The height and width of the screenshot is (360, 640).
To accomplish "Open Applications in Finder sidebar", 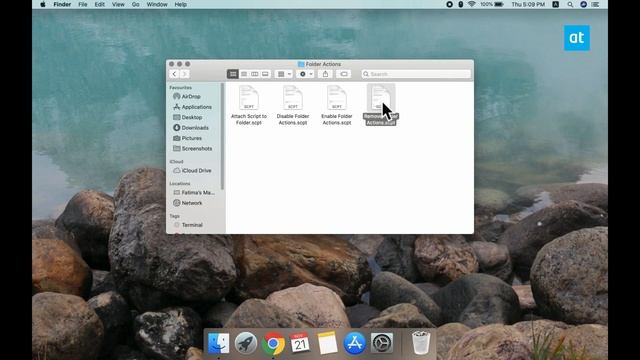I will pos(192,107).
